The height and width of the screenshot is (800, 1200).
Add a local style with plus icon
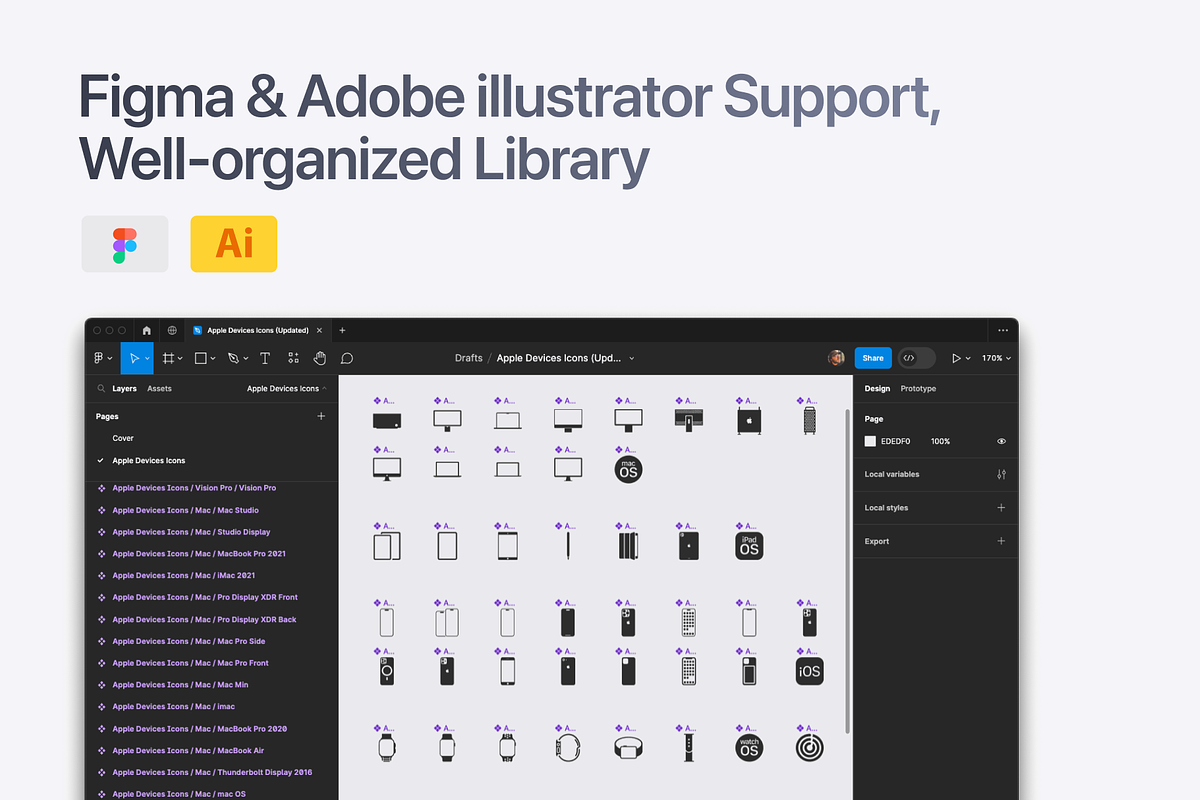(x=1001, y=508)
